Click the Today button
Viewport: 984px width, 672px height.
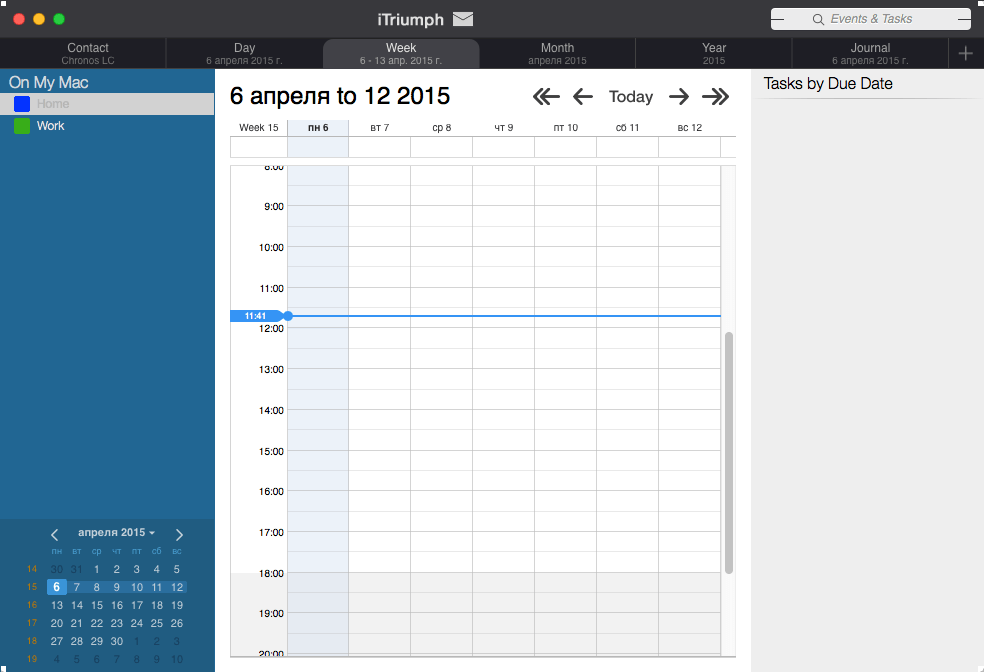pyautogui.click(x=631, y=97)
